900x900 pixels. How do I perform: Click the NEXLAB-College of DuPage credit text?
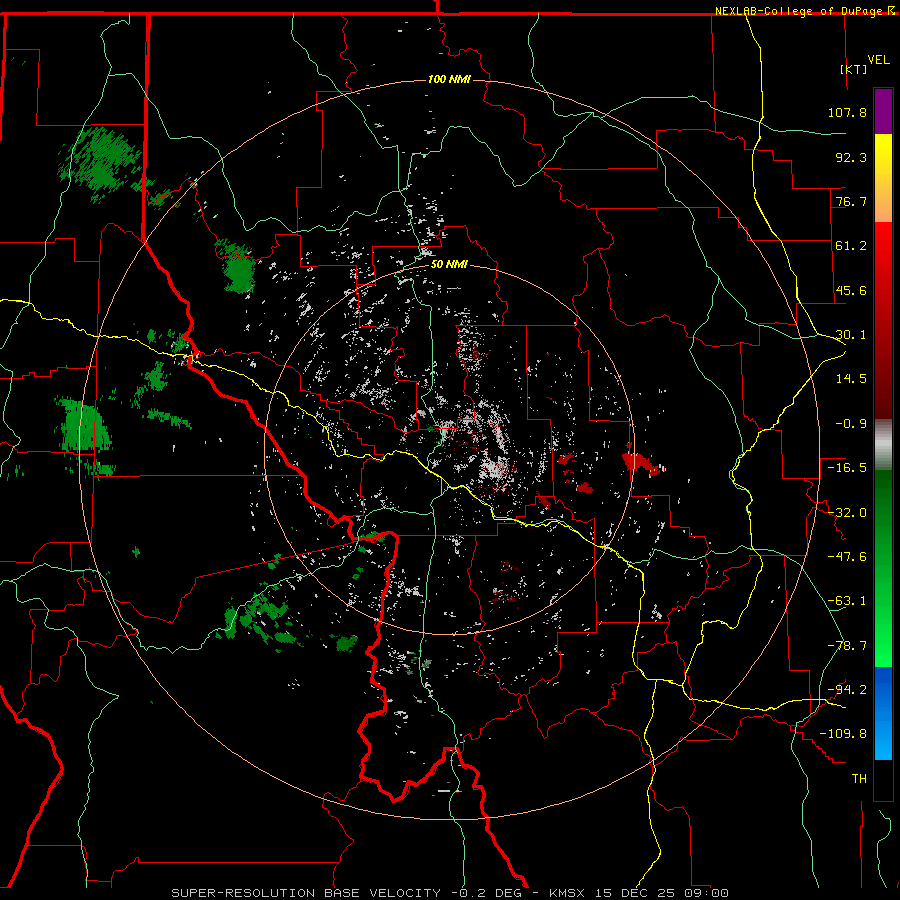(x=800, y=11)
